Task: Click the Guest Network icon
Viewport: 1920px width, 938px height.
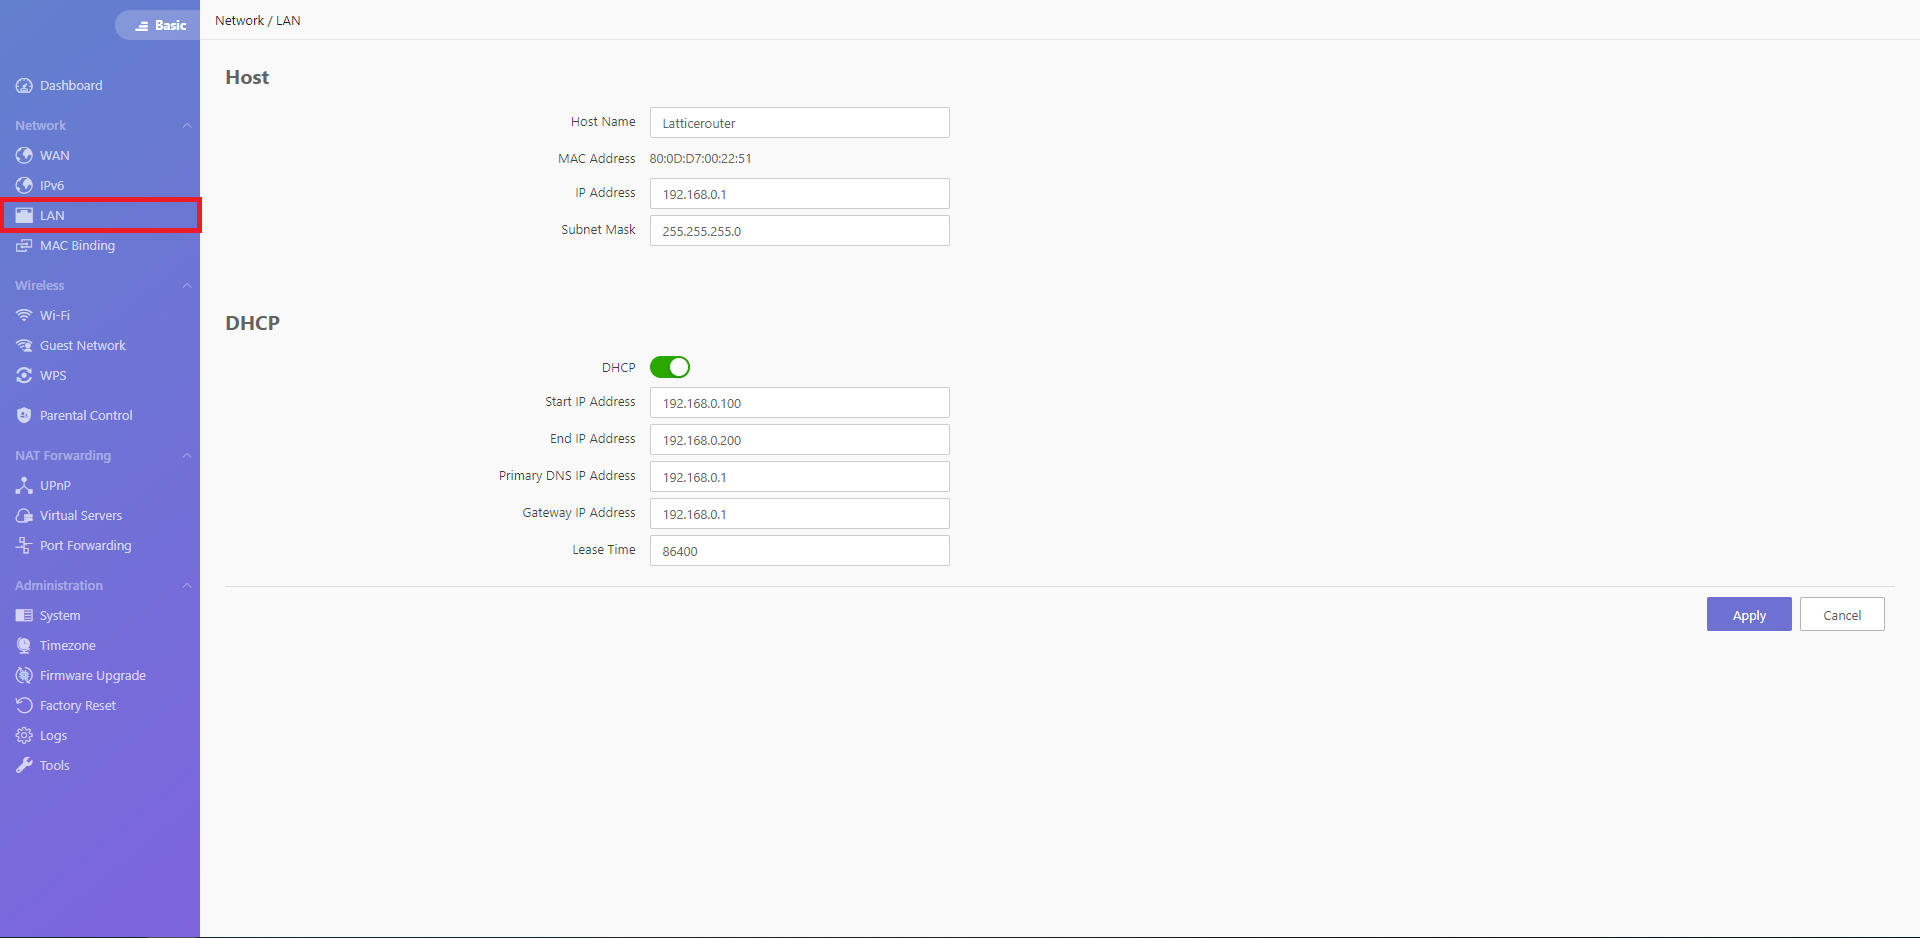Action: pos(24,346)
